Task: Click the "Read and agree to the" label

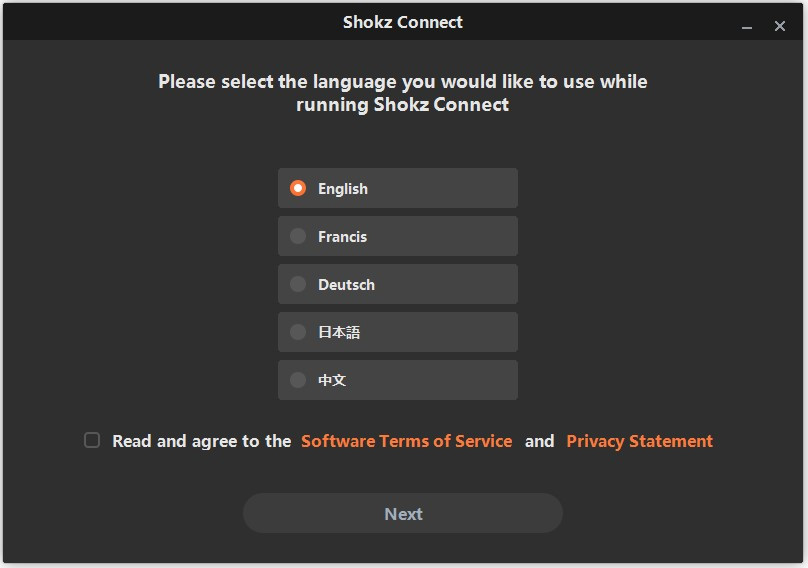Action: pos(201,441)
